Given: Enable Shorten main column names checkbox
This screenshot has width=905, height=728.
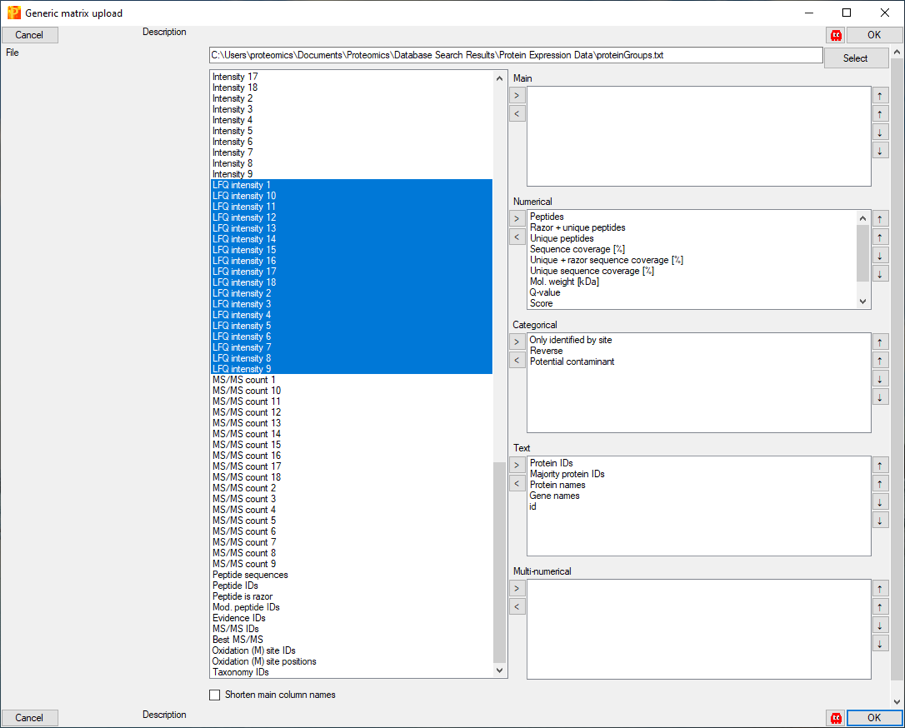Looking at the screenshot, I should pos(215,695).
